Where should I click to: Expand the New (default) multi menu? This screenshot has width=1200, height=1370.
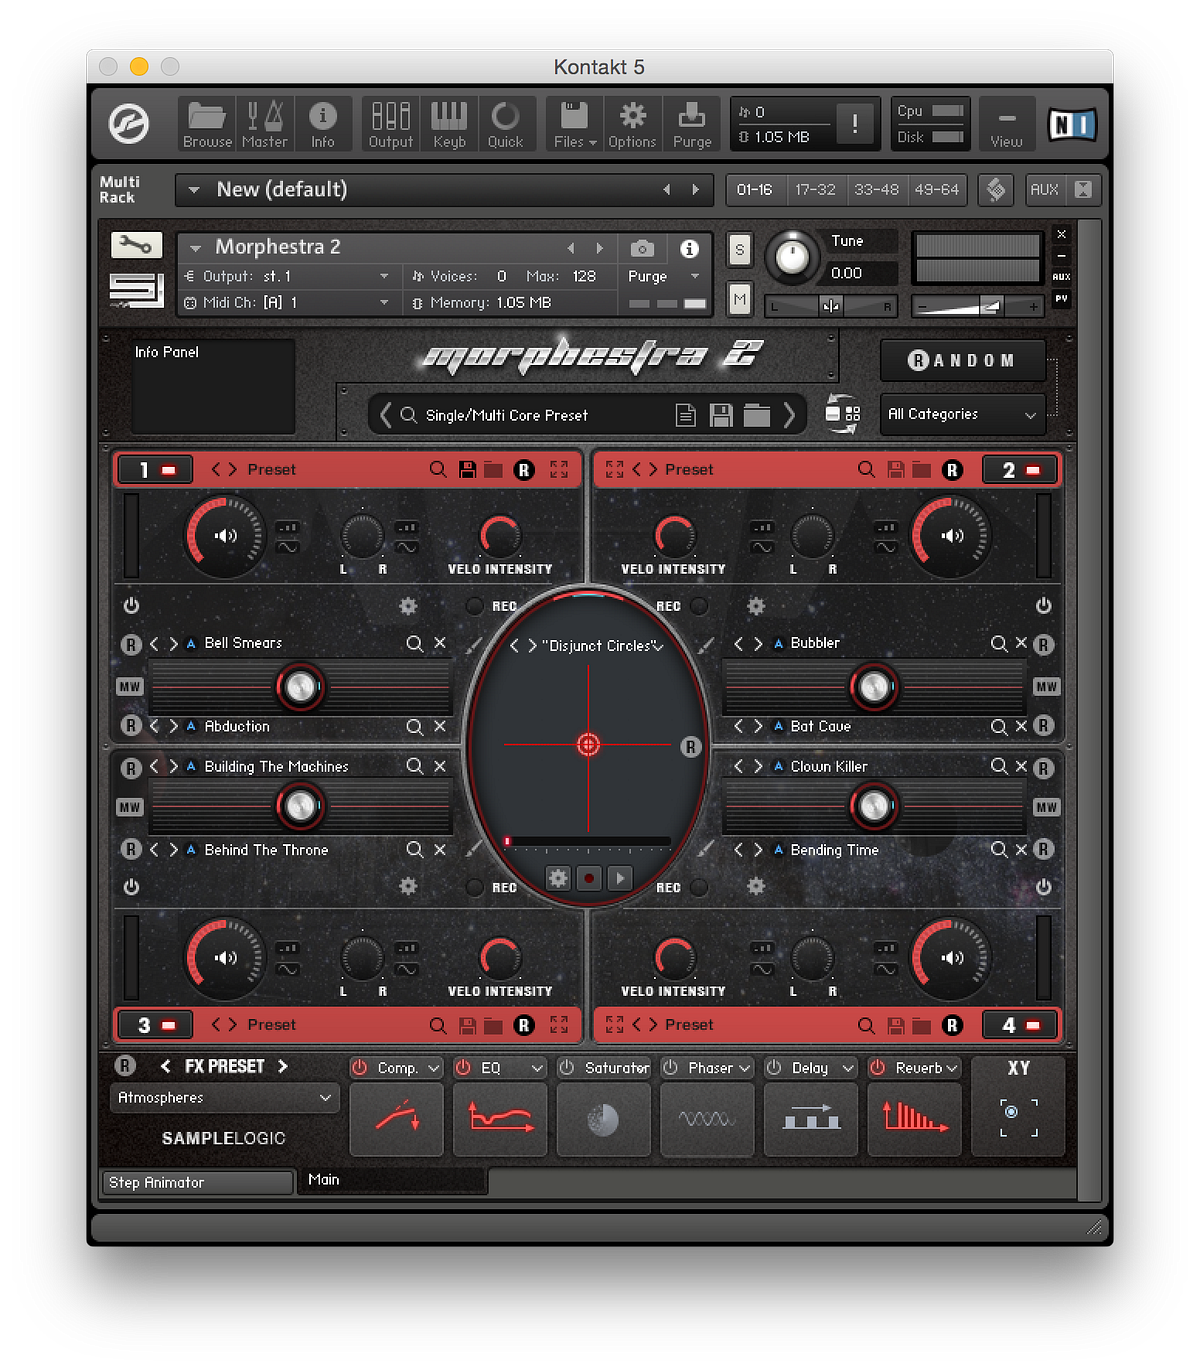coord(194,190)
